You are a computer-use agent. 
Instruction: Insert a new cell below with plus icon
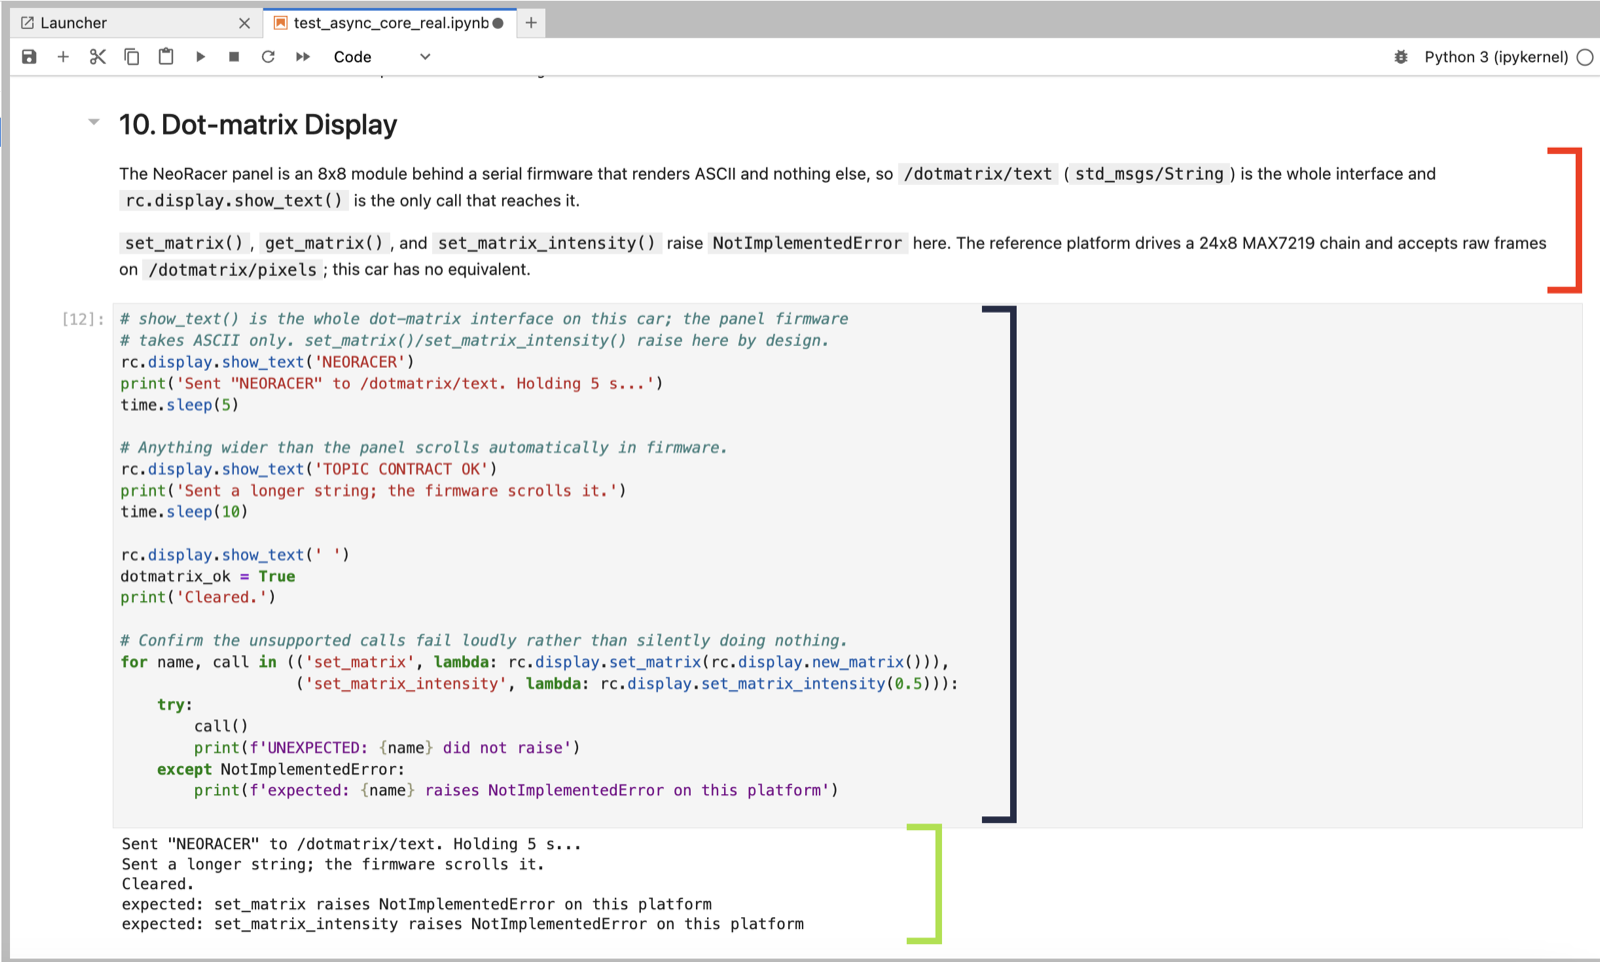point(63,57)
